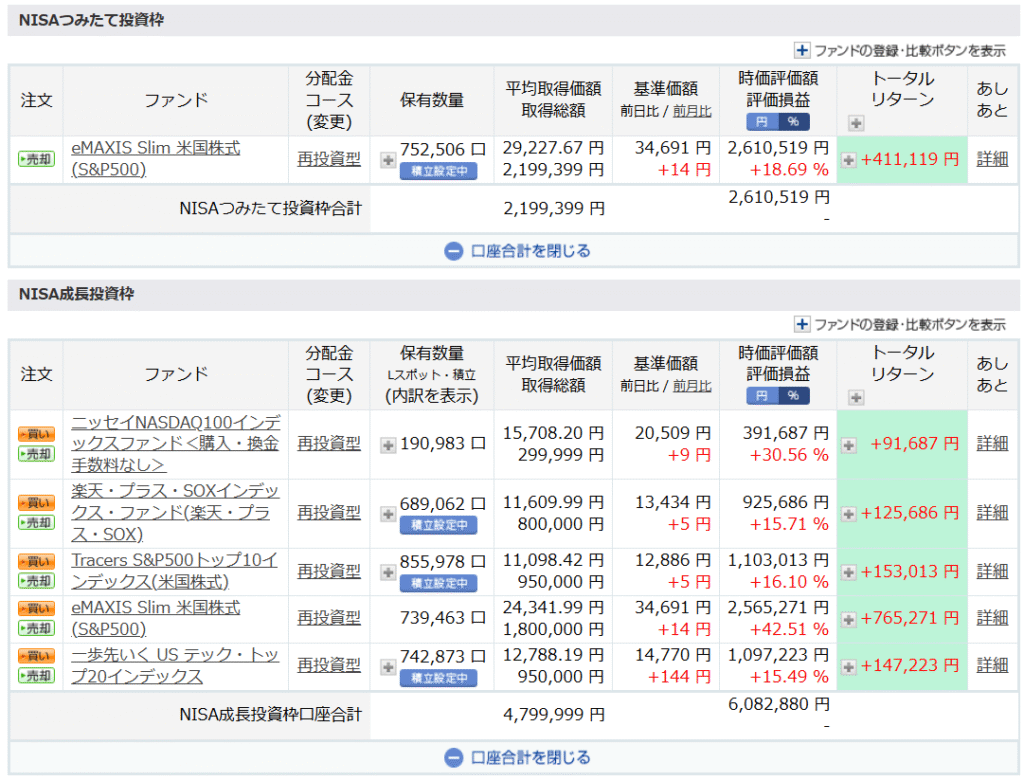The image size is (1024, 781).
Task: Open eMAXIS Slim 米国株式 fund in growth table
Action: coord(155,618)
